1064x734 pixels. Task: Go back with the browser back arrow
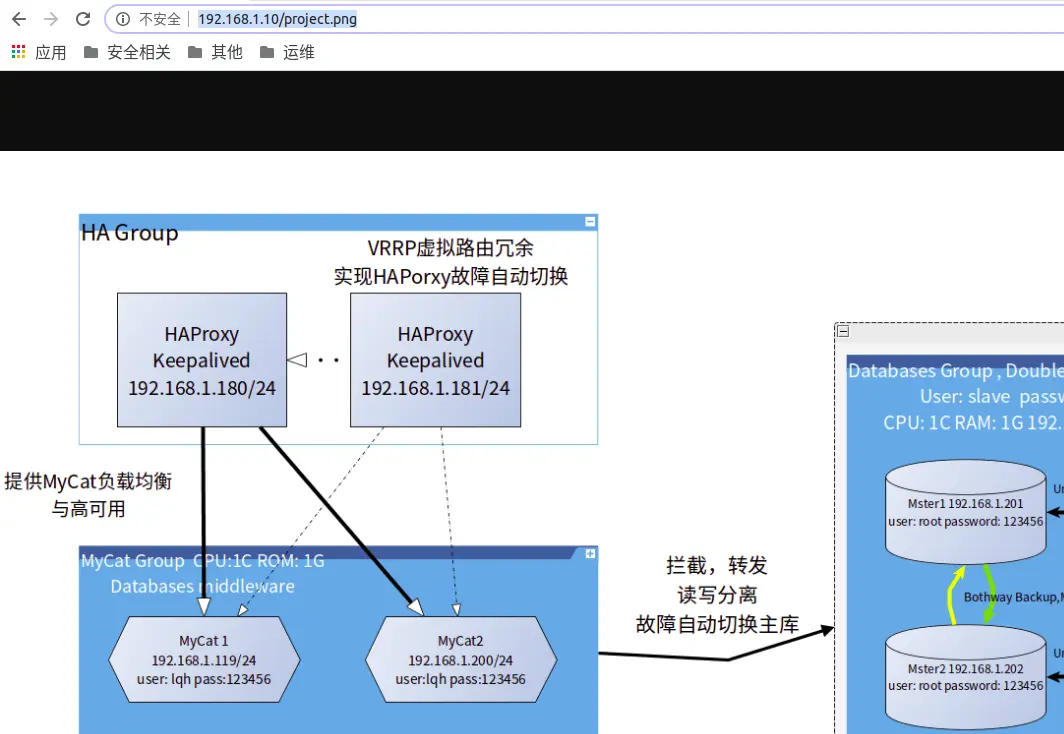(x=19, y=19)
